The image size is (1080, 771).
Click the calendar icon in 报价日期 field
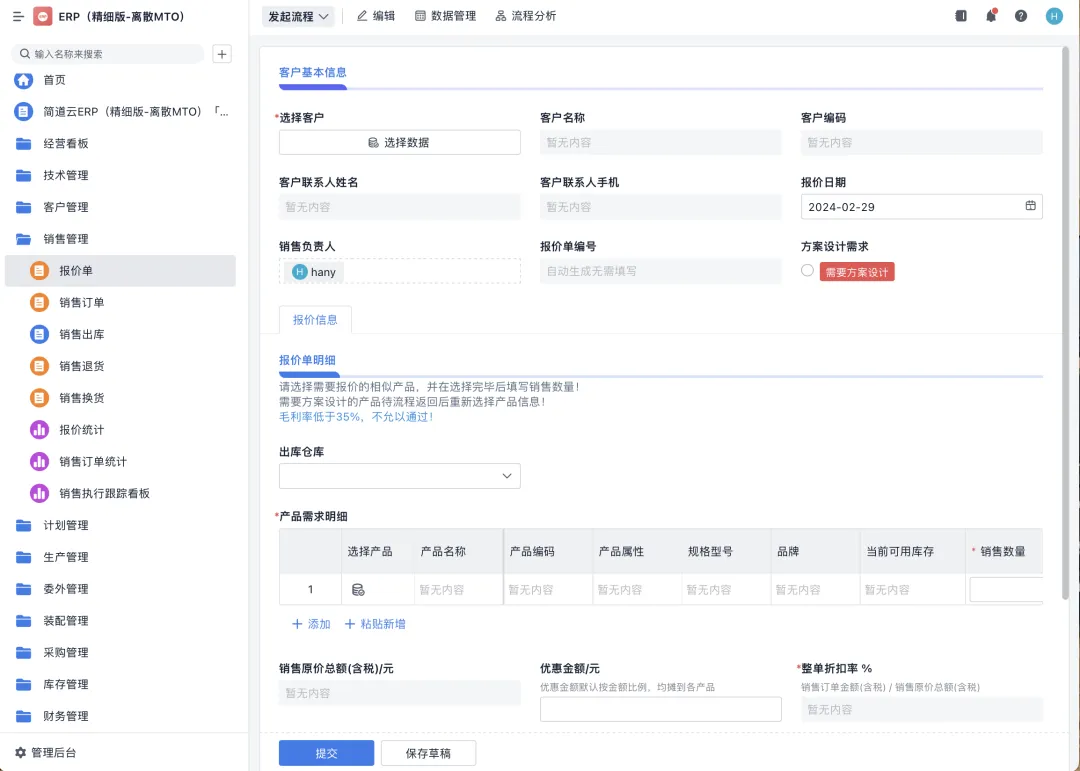click(x=1030, y=206)
